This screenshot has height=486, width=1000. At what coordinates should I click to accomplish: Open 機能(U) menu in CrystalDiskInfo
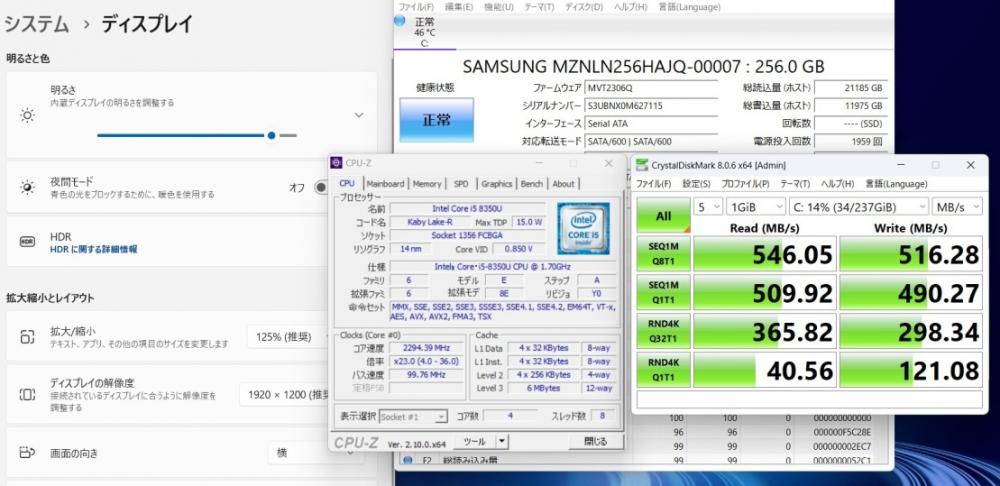point(499,7)
